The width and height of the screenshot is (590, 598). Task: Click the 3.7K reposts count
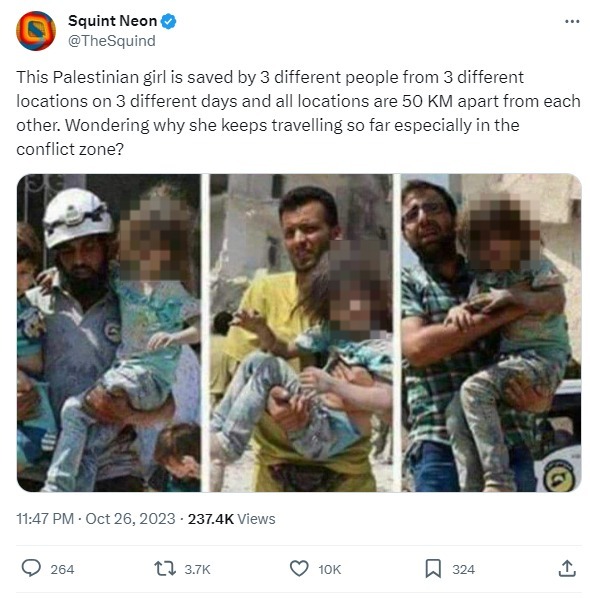pyautogui.click(x=197, y=569)
